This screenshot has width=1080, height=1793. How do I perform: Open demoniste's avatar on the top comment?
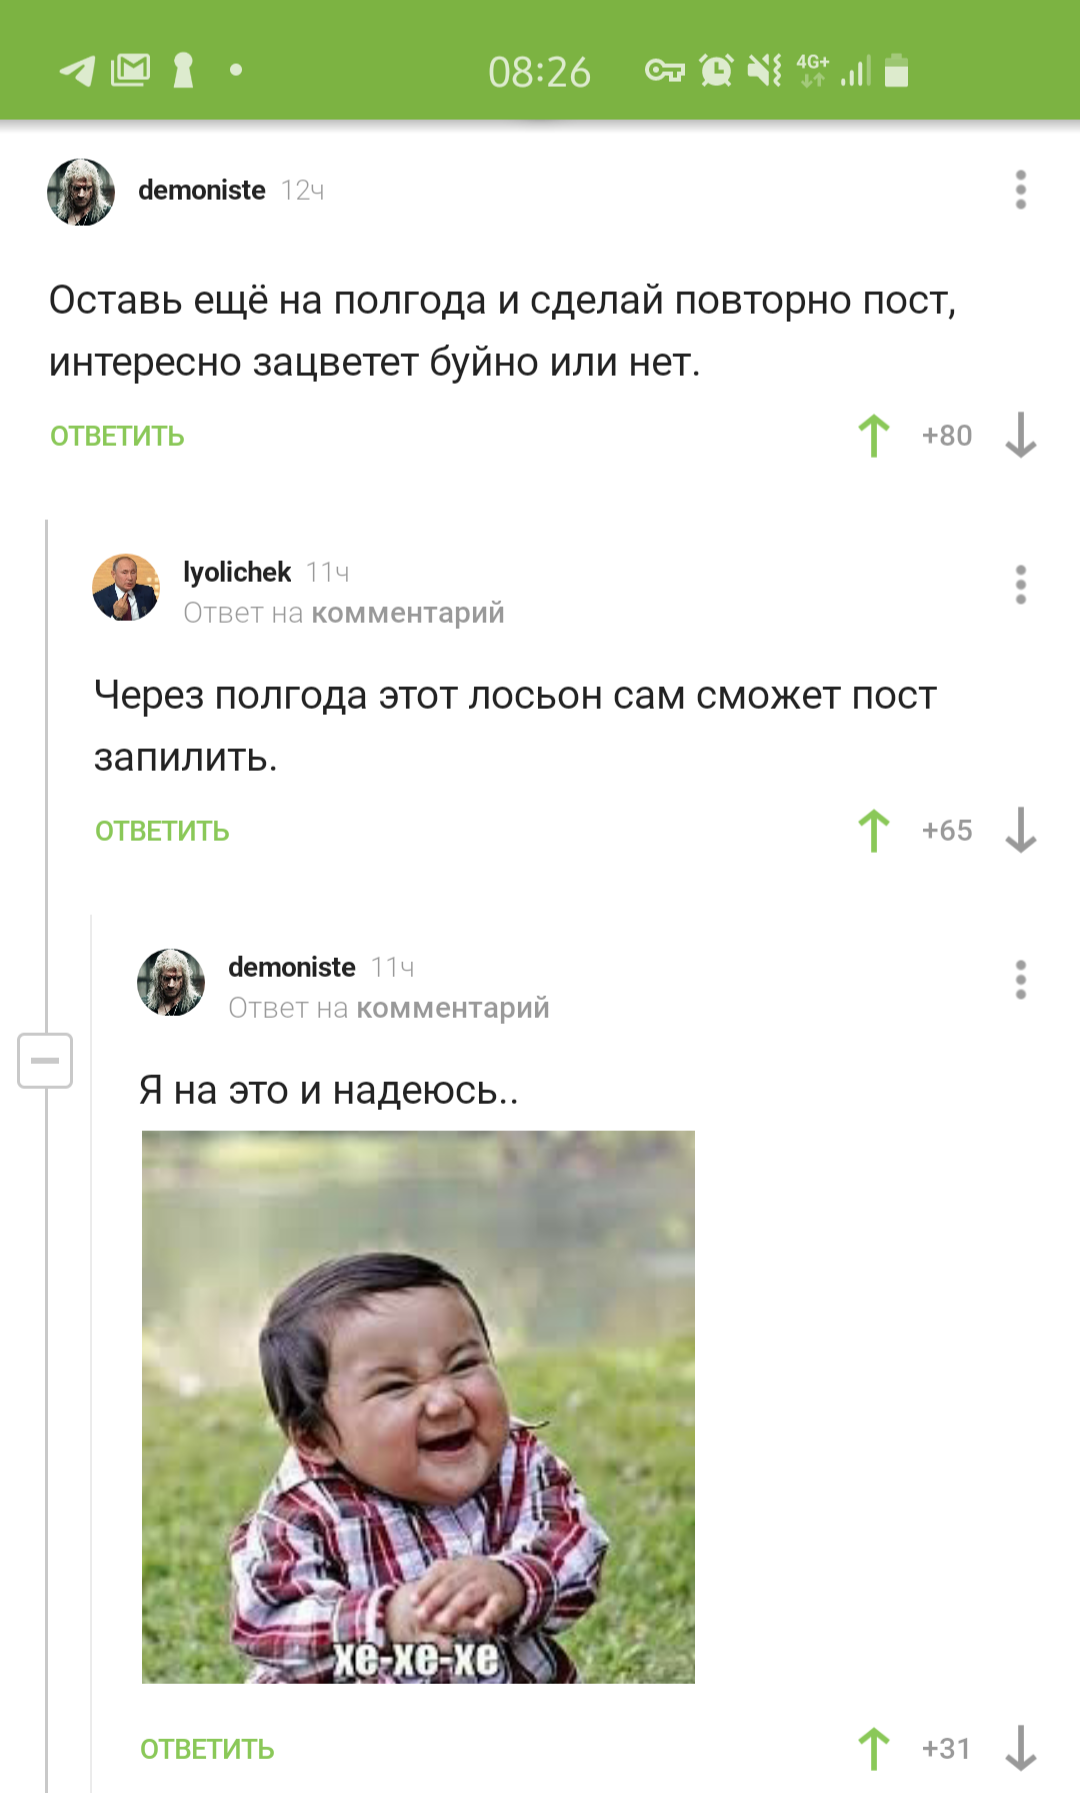(x=81, y=191)
